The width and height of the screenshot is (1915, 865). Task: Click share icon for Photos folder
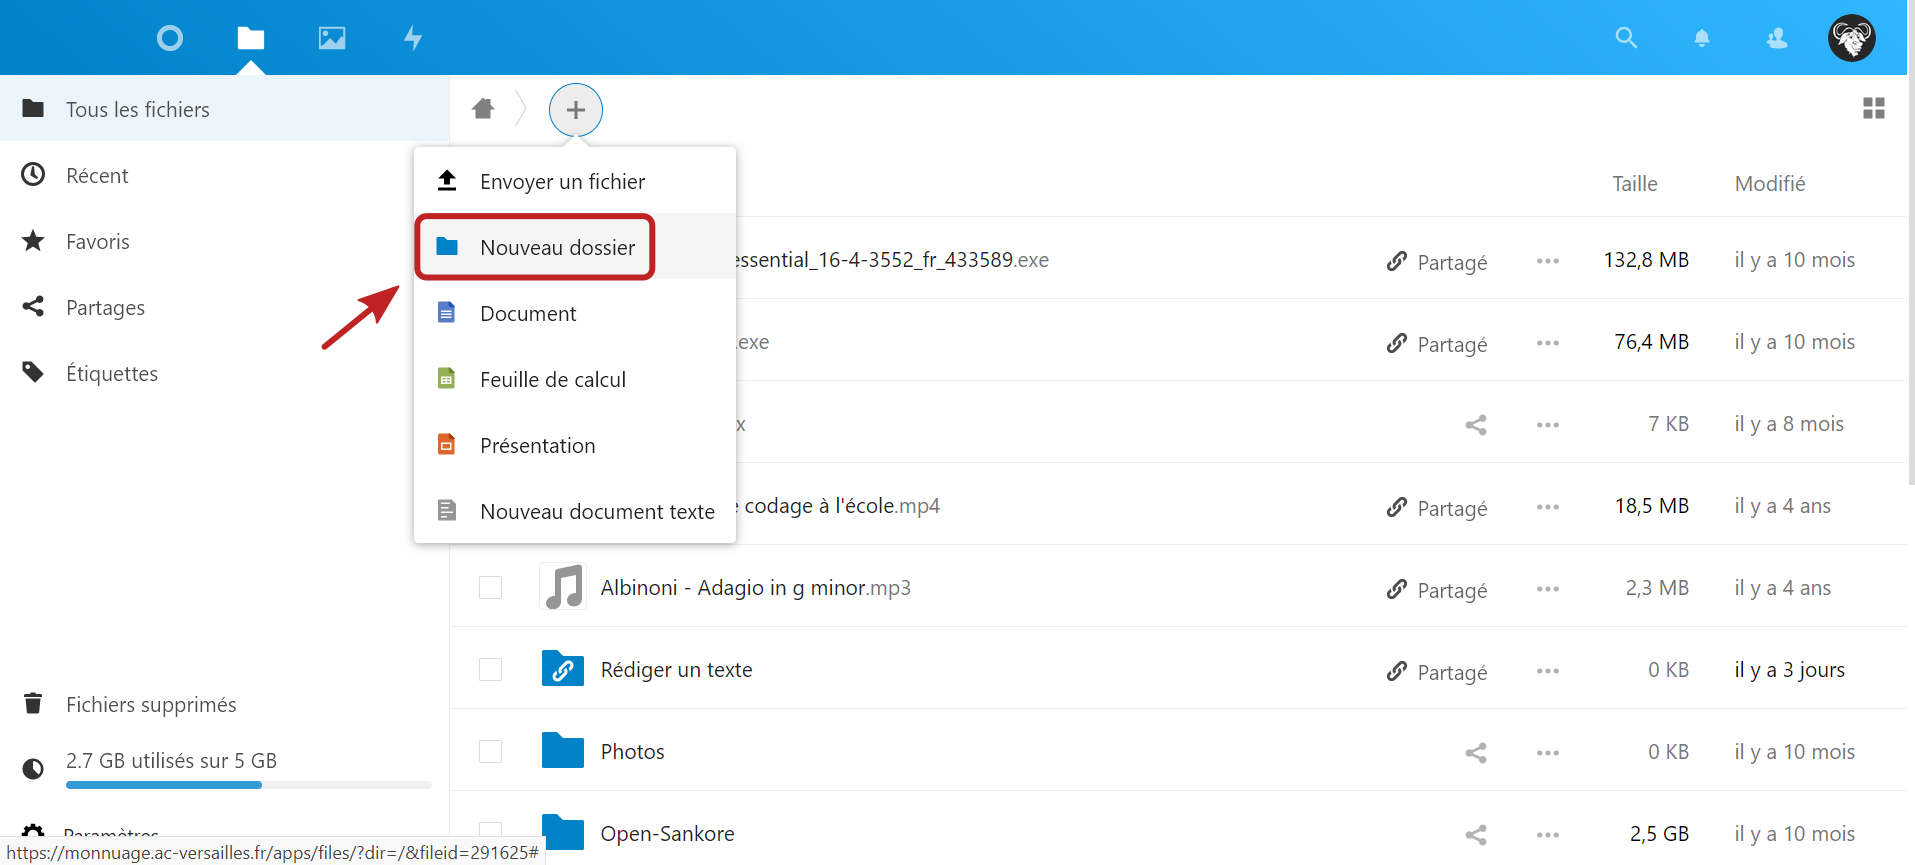1475,752
